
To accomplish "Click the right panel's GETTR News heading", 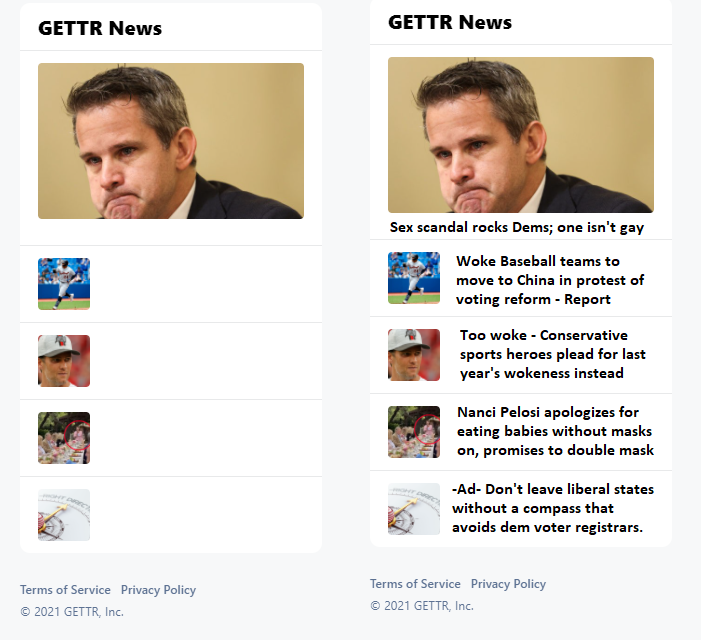I will coord(450,22).
